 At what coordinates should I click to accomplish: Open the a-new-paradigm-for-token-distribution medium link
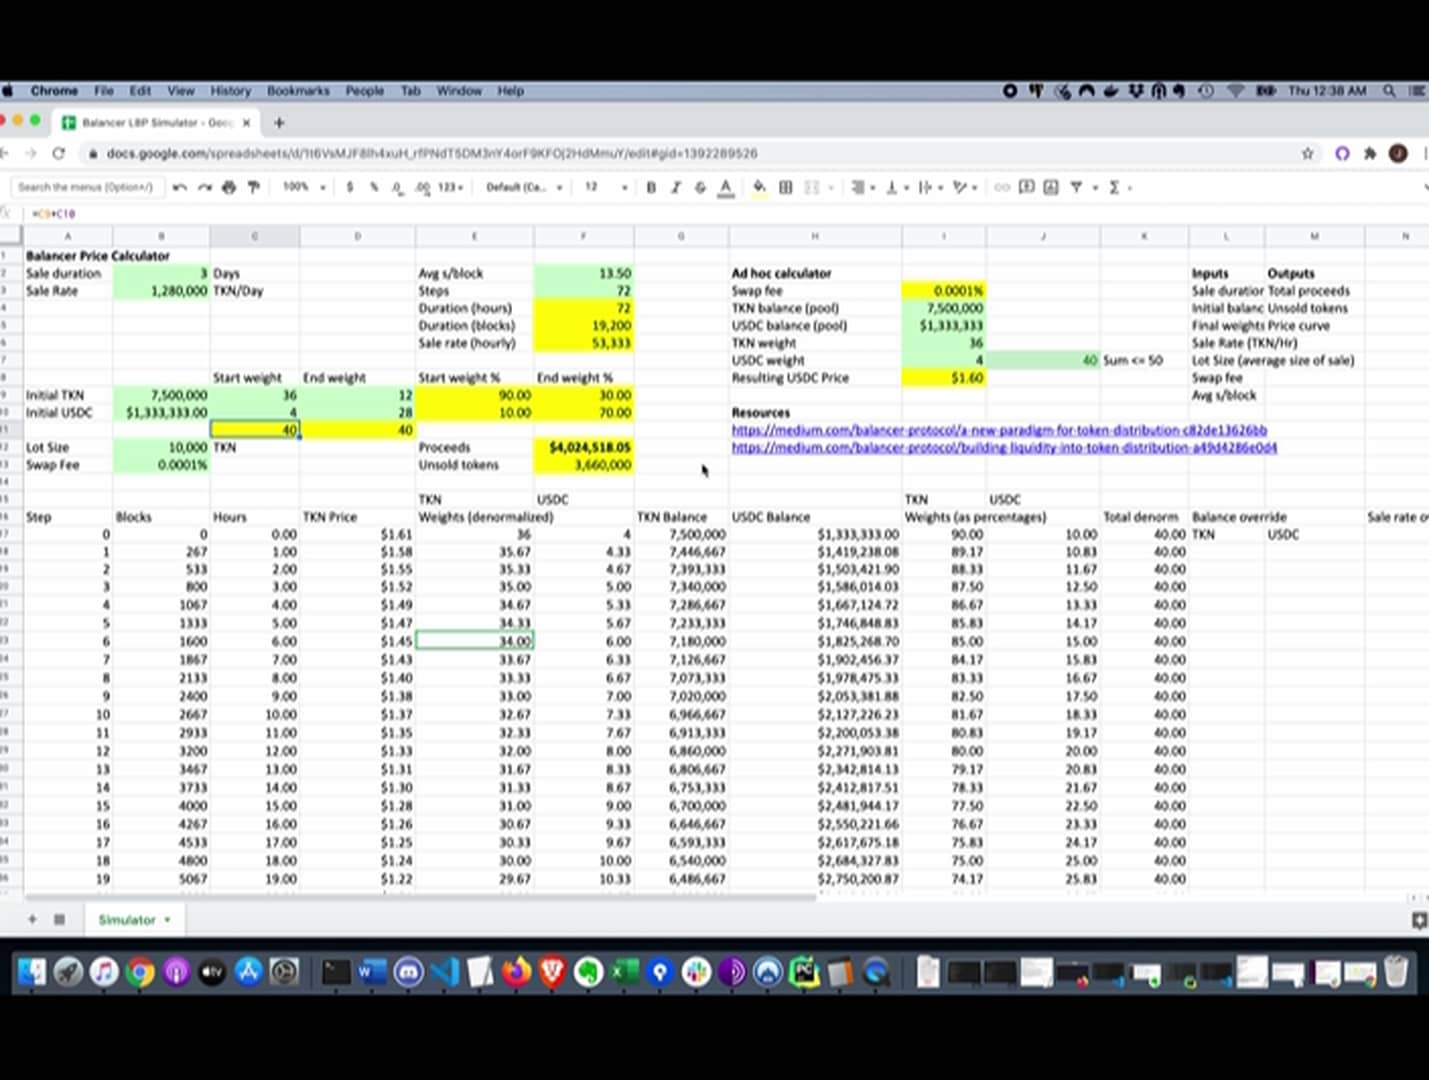999,430
